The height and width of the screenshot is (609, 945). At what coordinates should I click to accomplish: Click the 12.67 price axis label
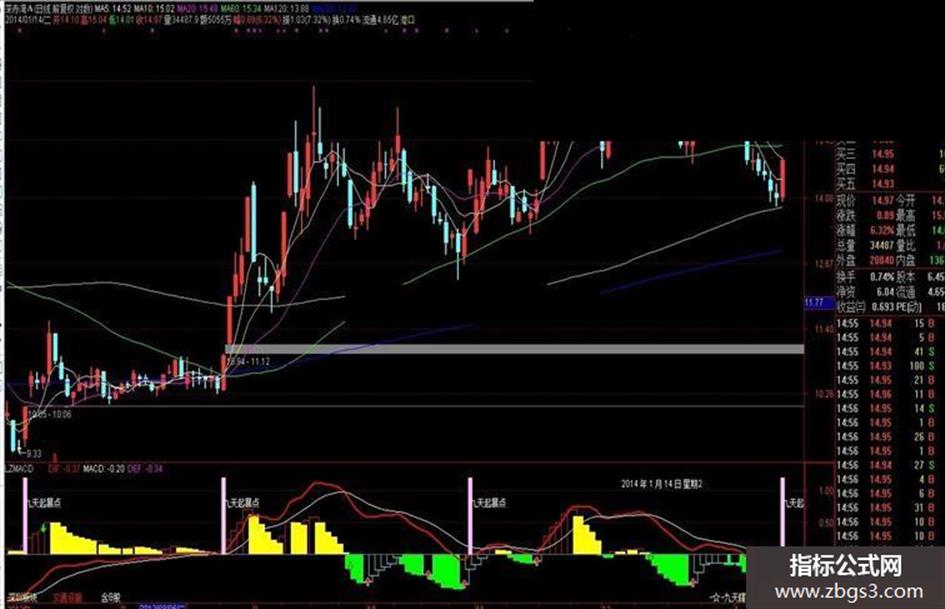[823, 263]
